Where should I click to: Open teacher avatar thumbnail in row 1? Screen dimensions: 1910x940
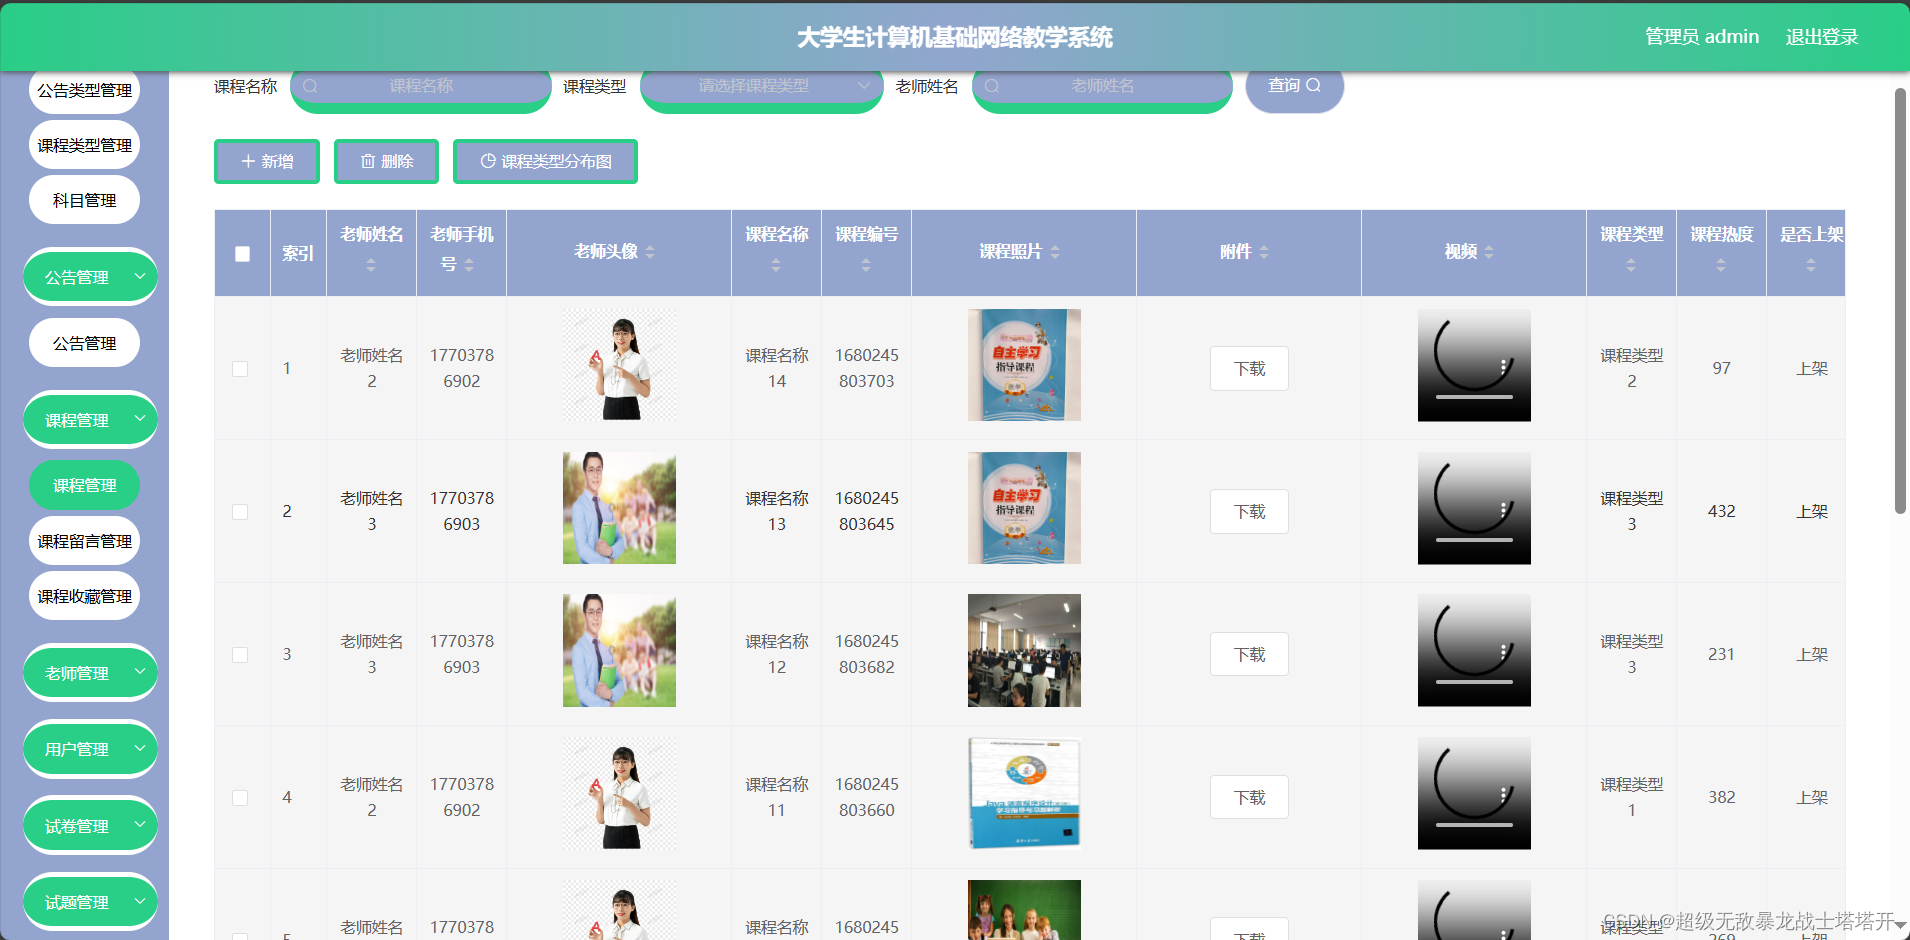tap(619, 365)
